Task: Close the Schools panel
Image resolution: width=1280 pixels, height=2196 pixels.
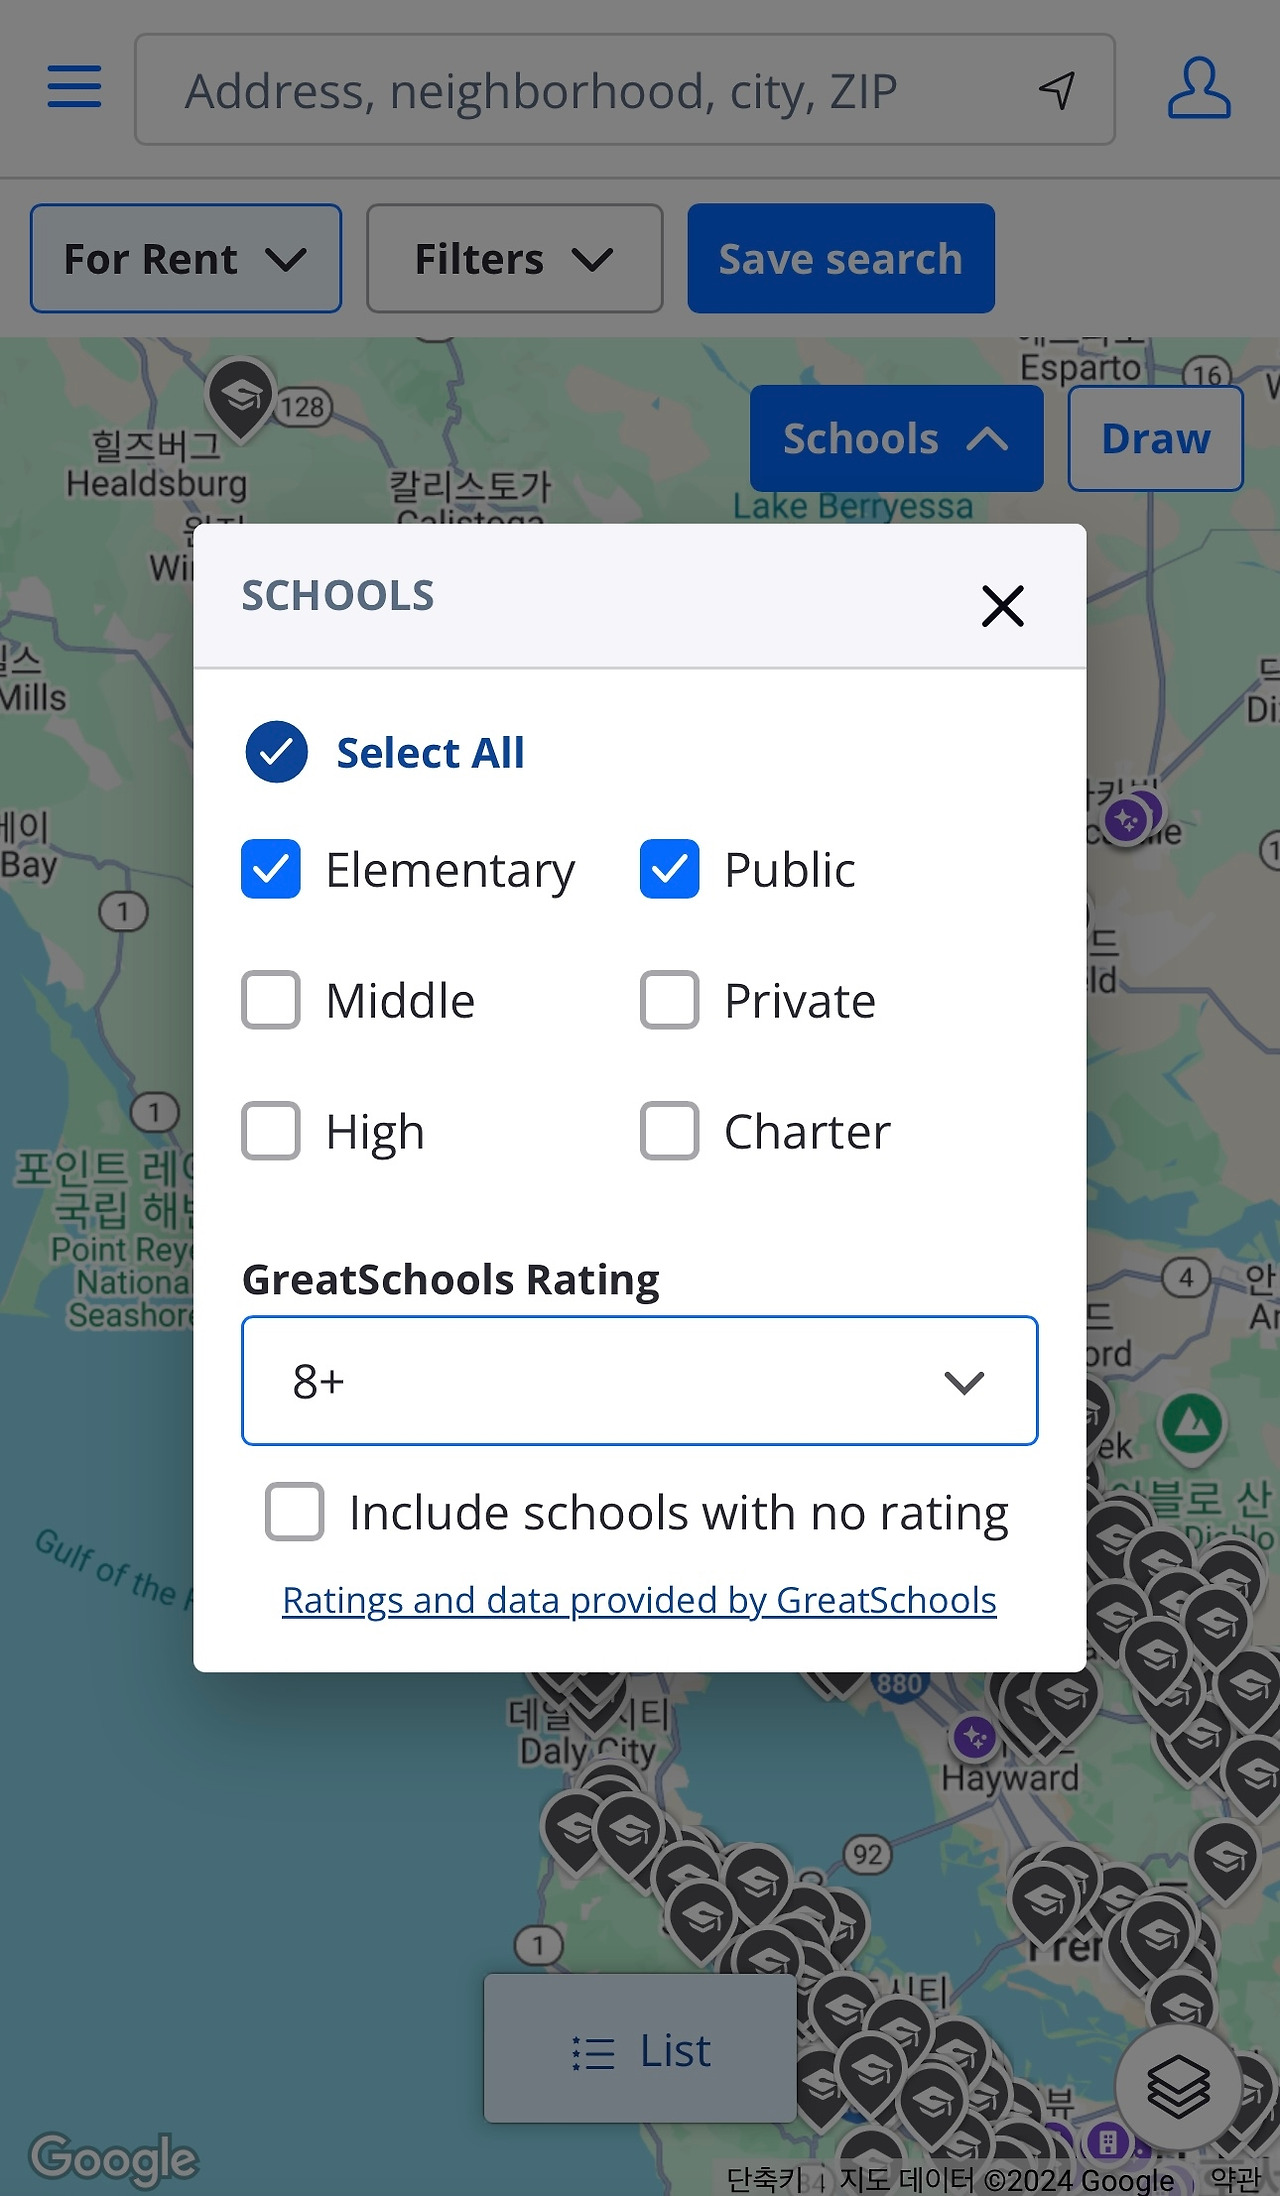Action: click(1002, 606)
